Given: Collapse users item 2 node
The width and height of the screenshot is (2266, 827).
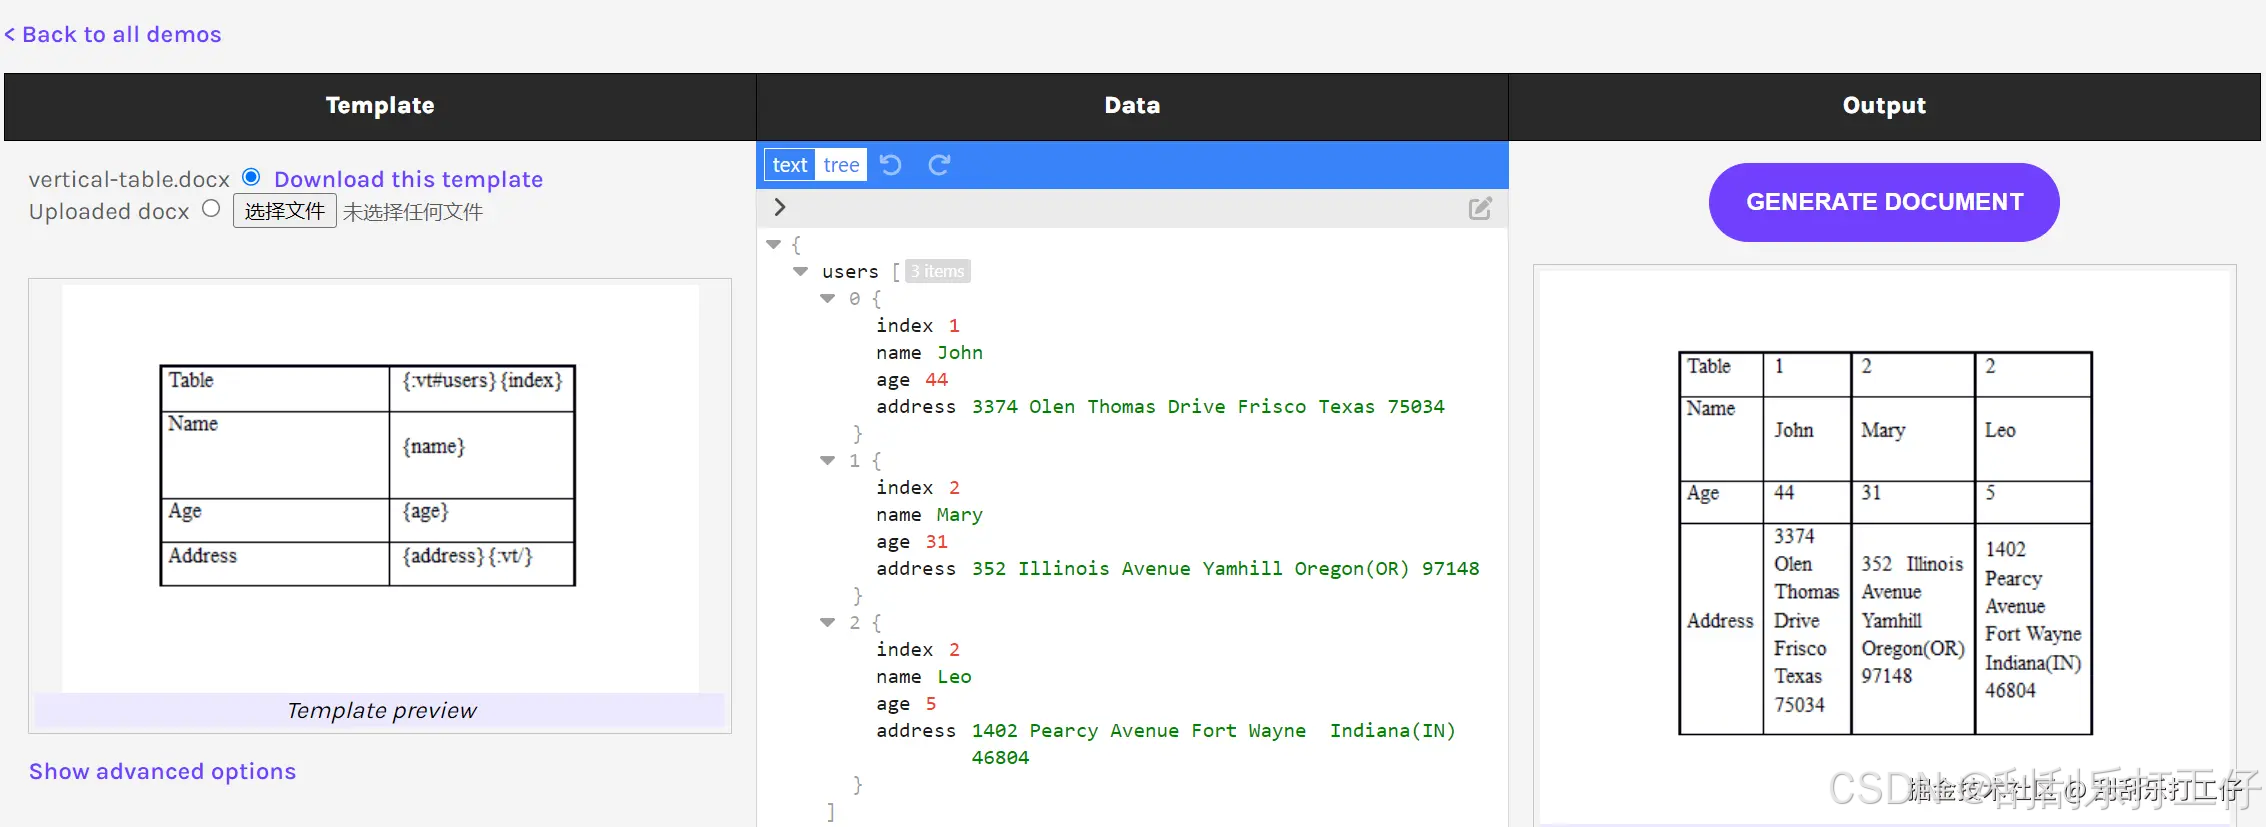Looking at the screenshot, I should [x=827, y=622].
